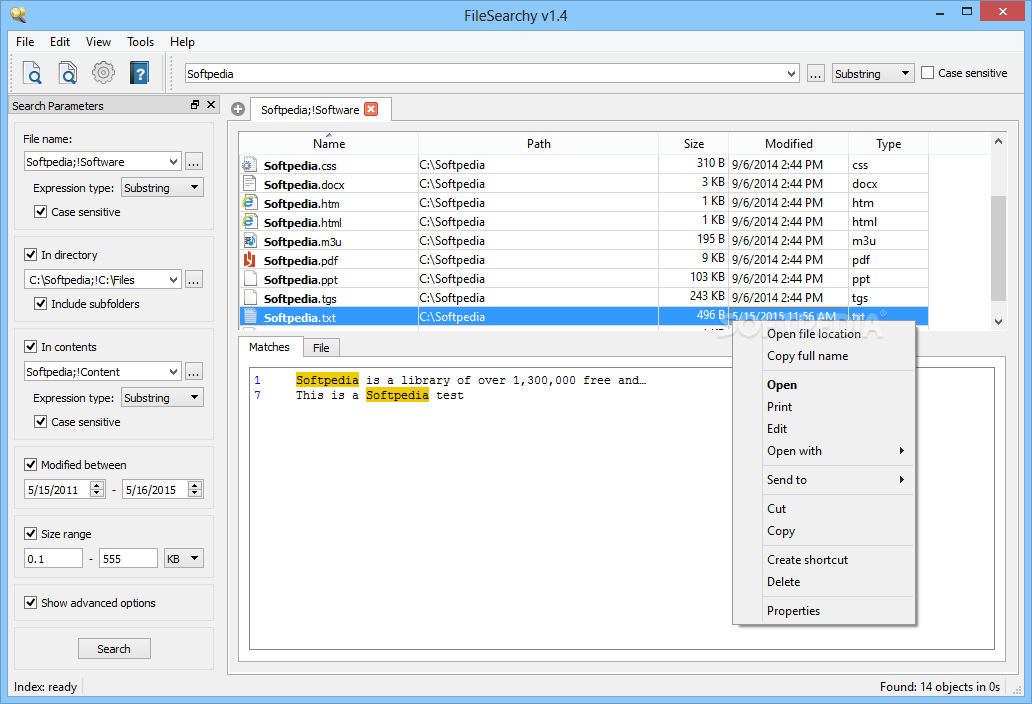Switch to the File preview tab

321,348
